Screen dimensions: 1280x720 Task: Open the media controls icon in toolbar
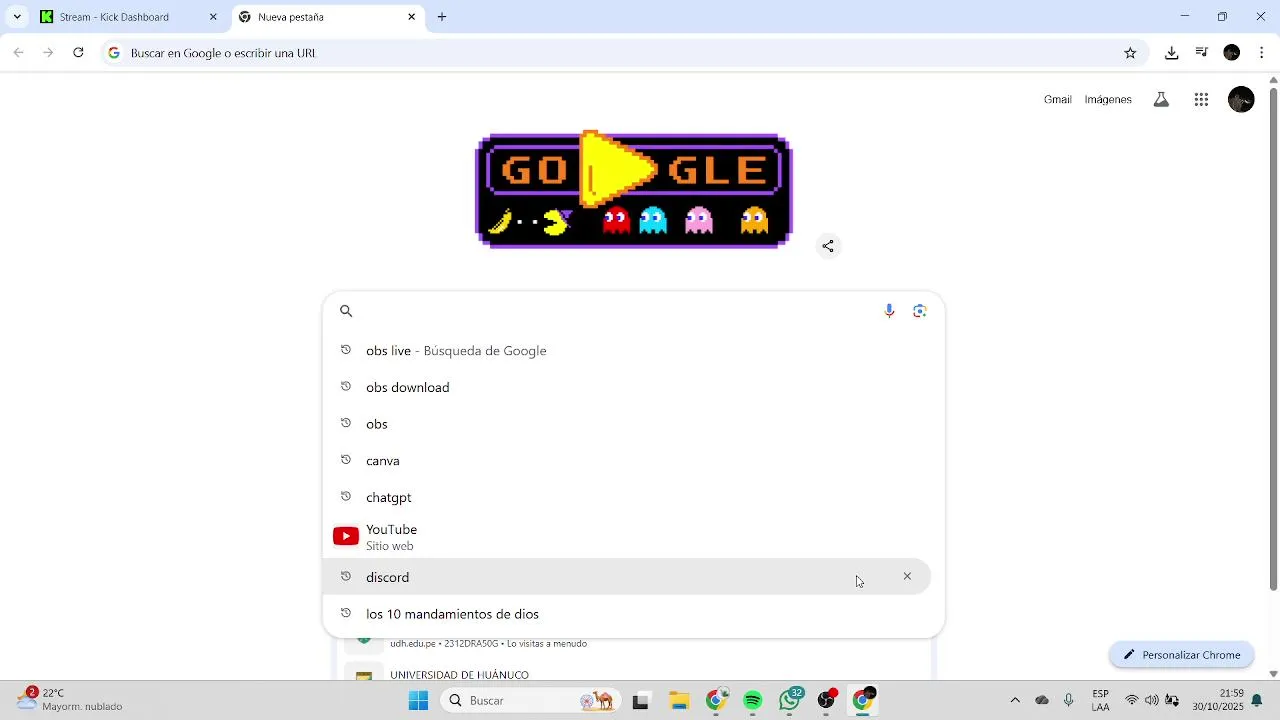coord(1202,53)
